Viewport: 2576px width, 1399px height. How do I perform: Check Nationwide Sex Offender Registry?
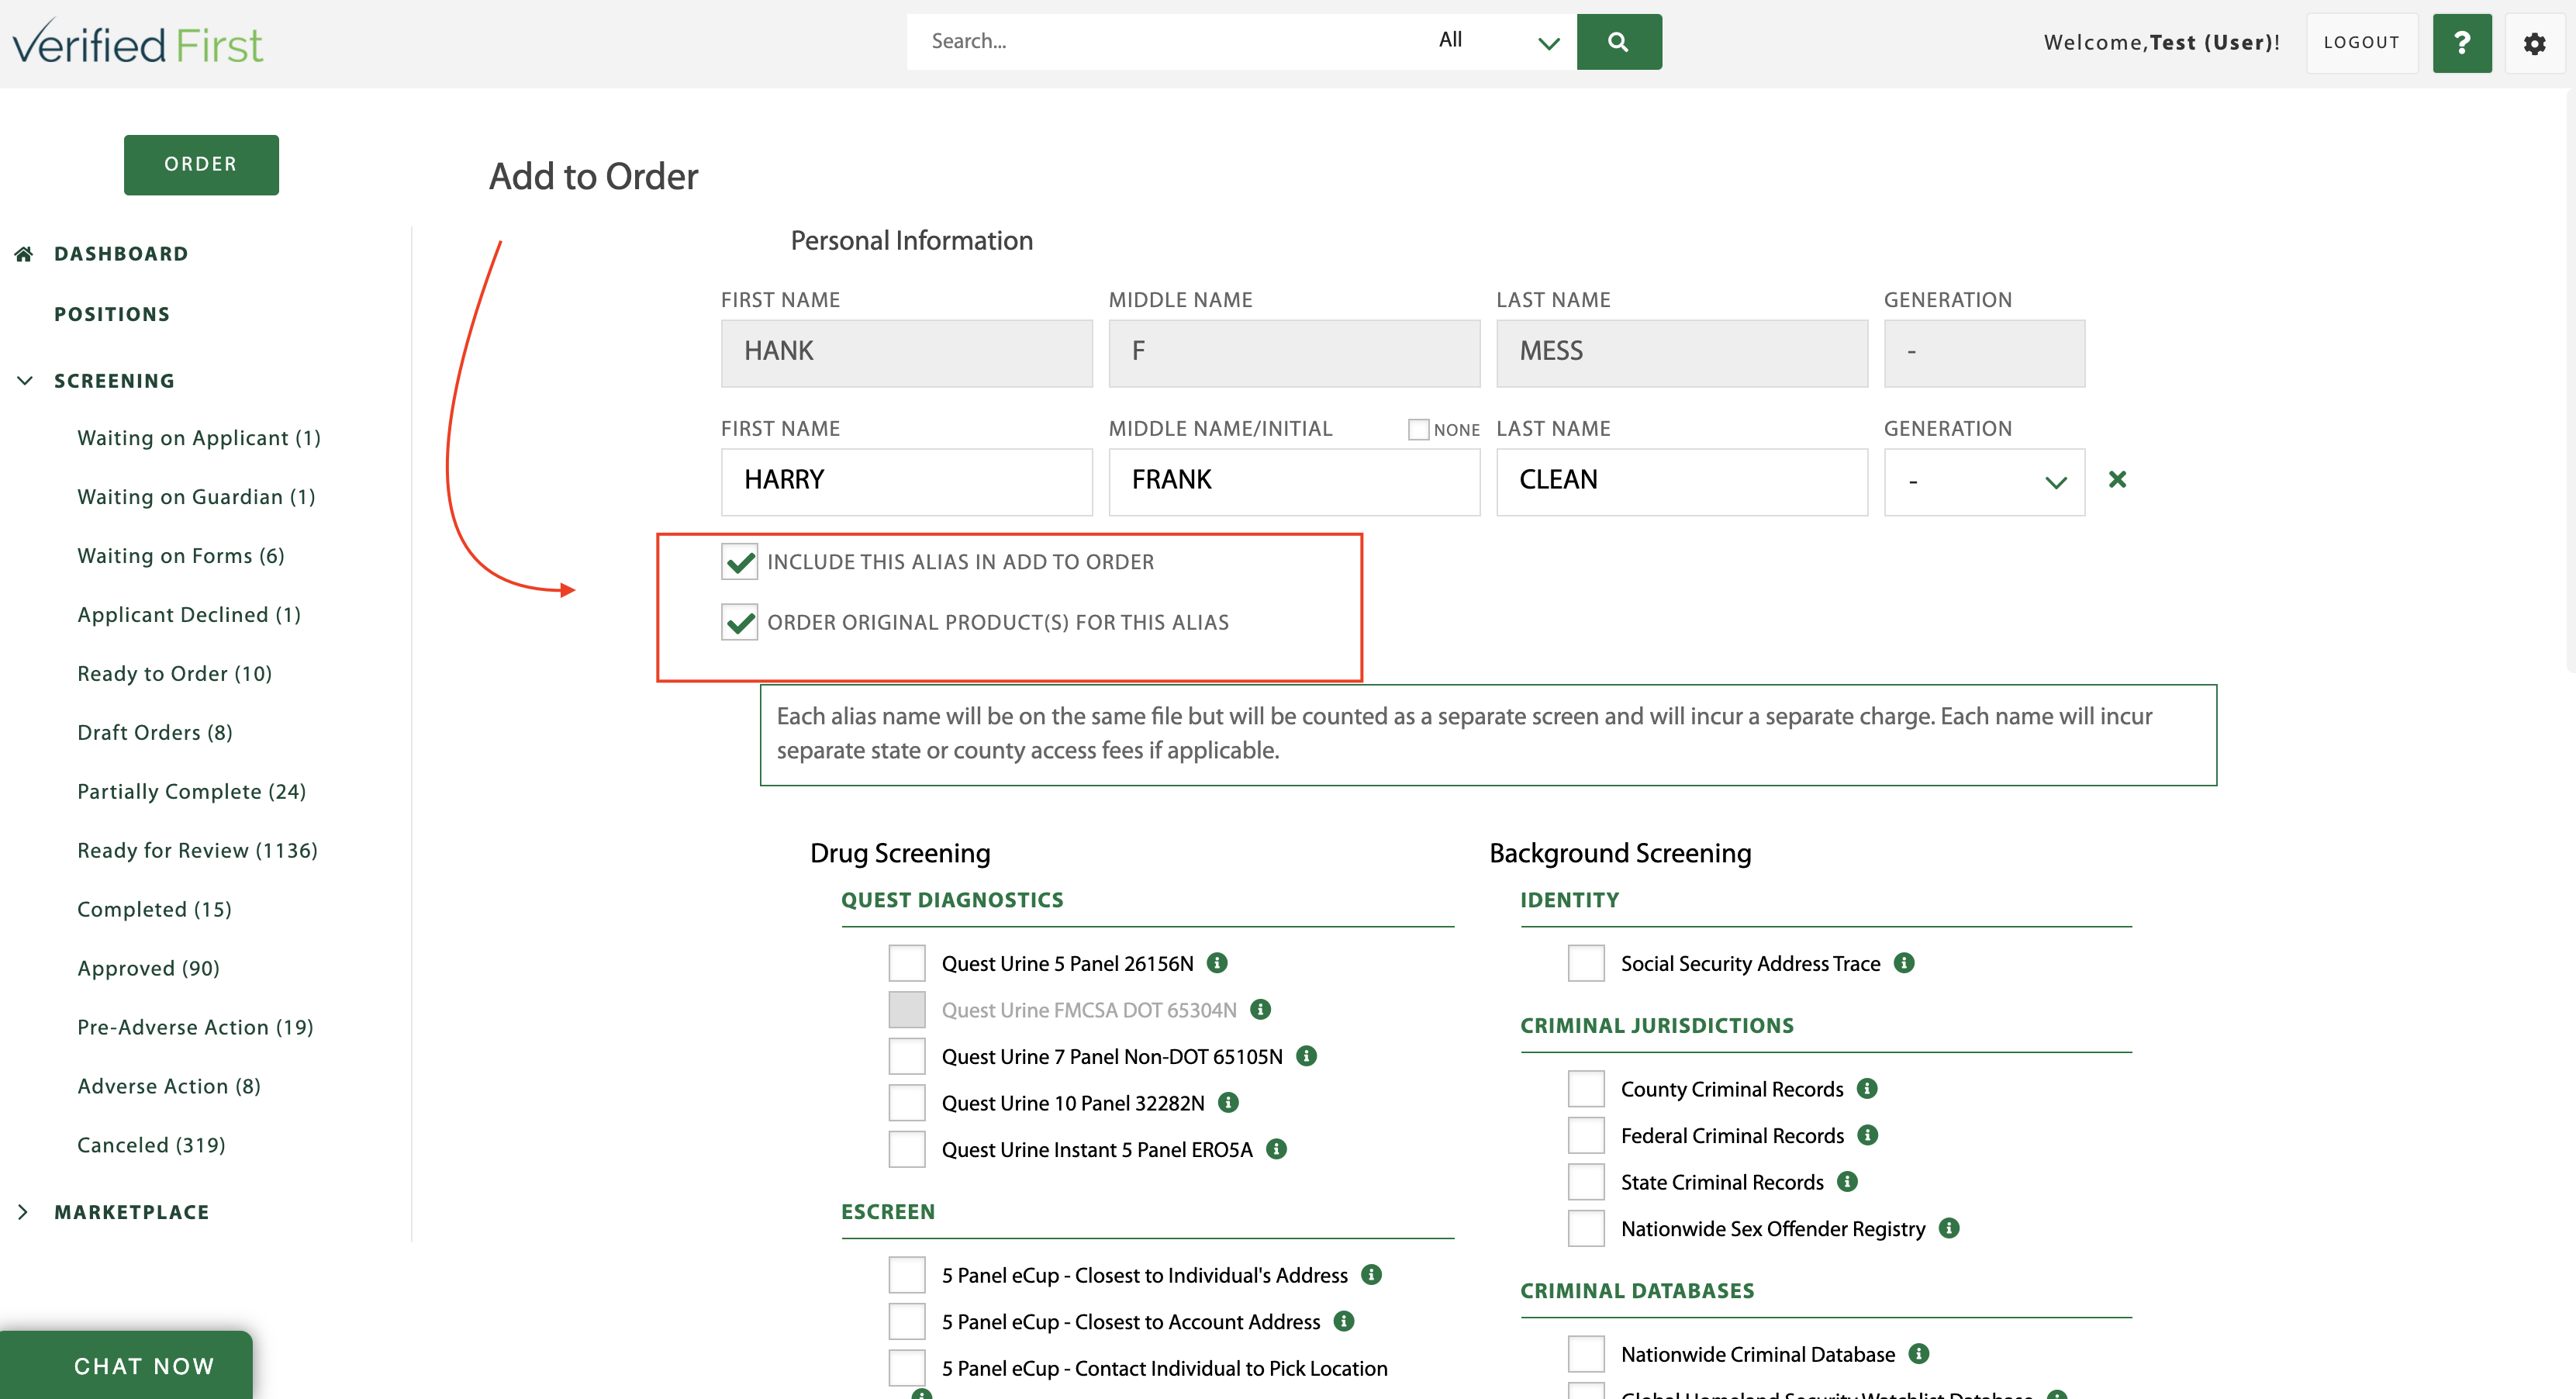click(1586, 1228)
